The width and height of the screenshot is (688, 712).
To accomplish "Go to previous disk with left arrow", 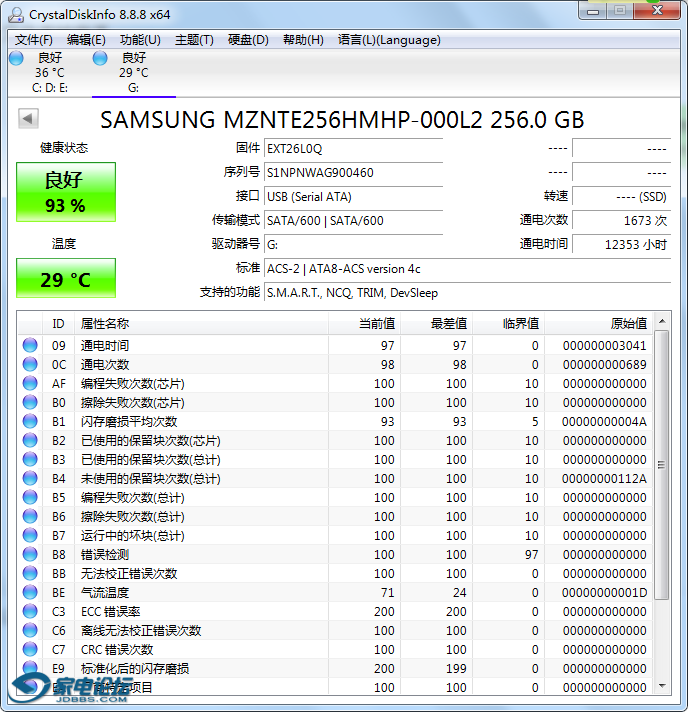I will [28, 119].
